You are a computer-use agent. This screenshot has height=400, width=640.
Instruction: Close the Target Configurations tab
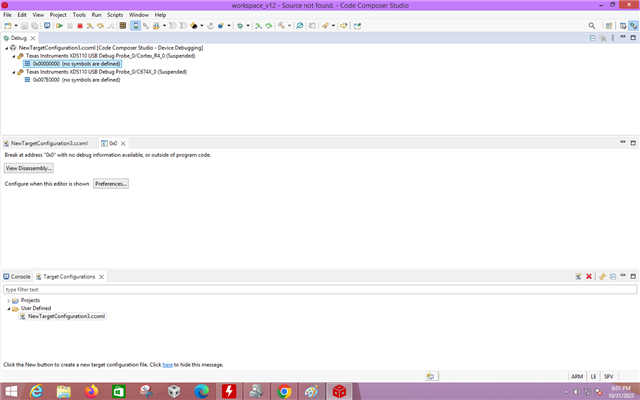coord(101,277)
